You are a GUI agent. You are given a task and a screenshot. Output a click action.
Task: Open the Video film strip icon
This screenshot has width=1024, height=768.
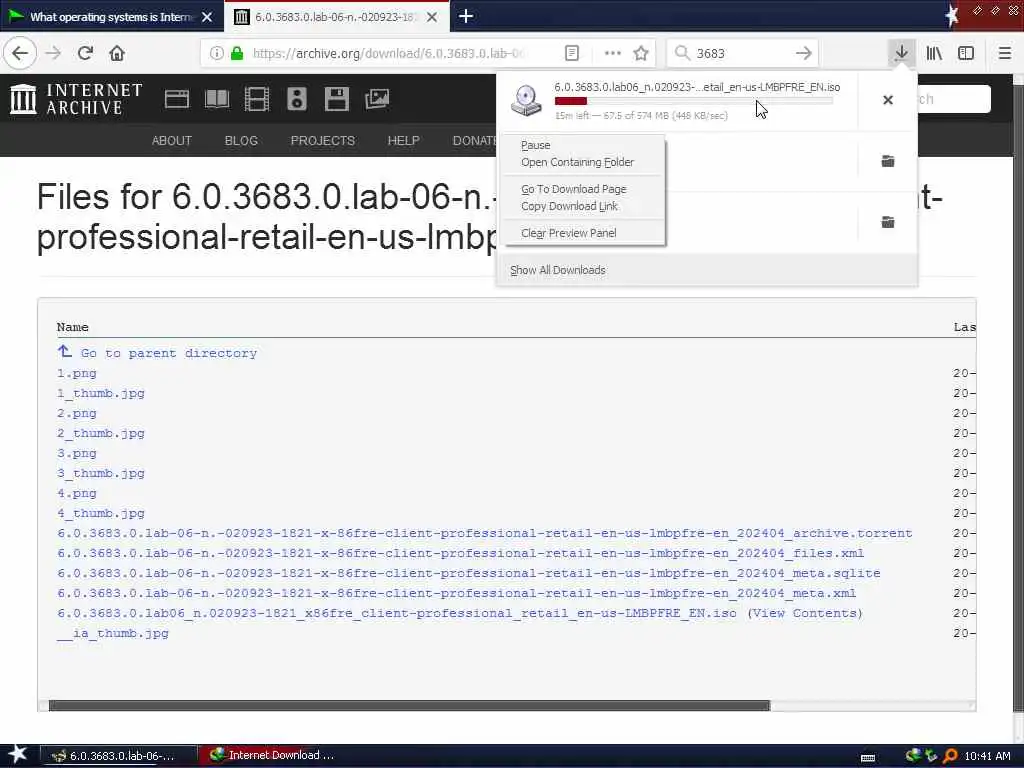(x=257, y=99)
